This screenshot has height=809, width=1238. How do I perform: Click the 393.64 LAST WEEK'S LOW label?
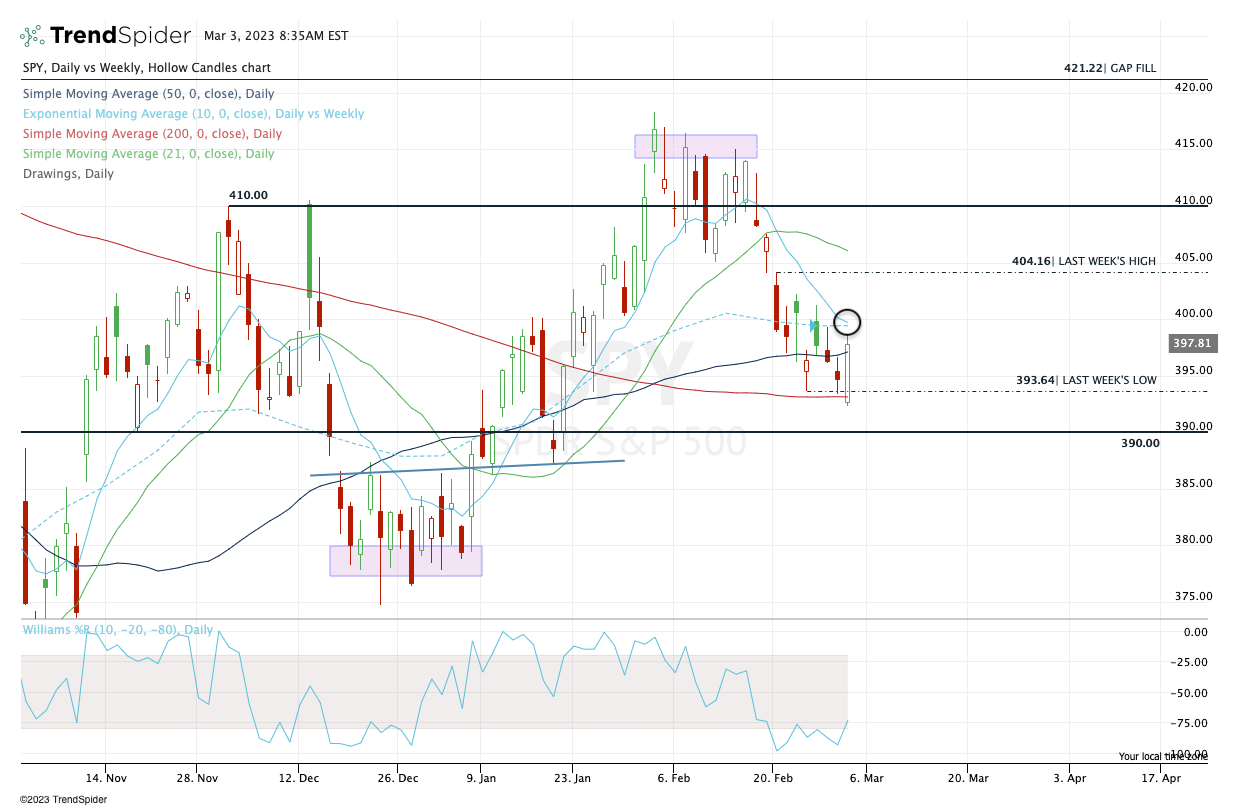[1086, 380]
